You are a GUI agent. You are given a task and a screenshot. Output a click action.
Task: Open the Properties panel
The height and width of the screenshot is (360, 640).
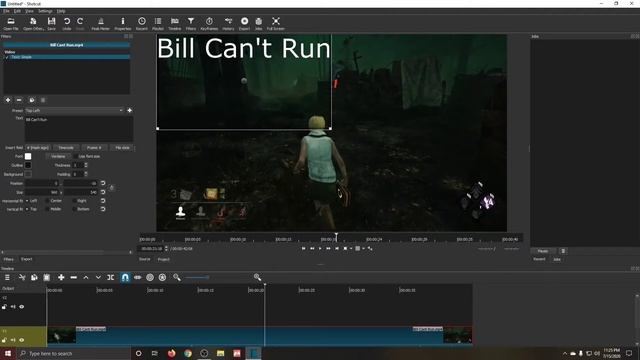[x=122, y=24]
